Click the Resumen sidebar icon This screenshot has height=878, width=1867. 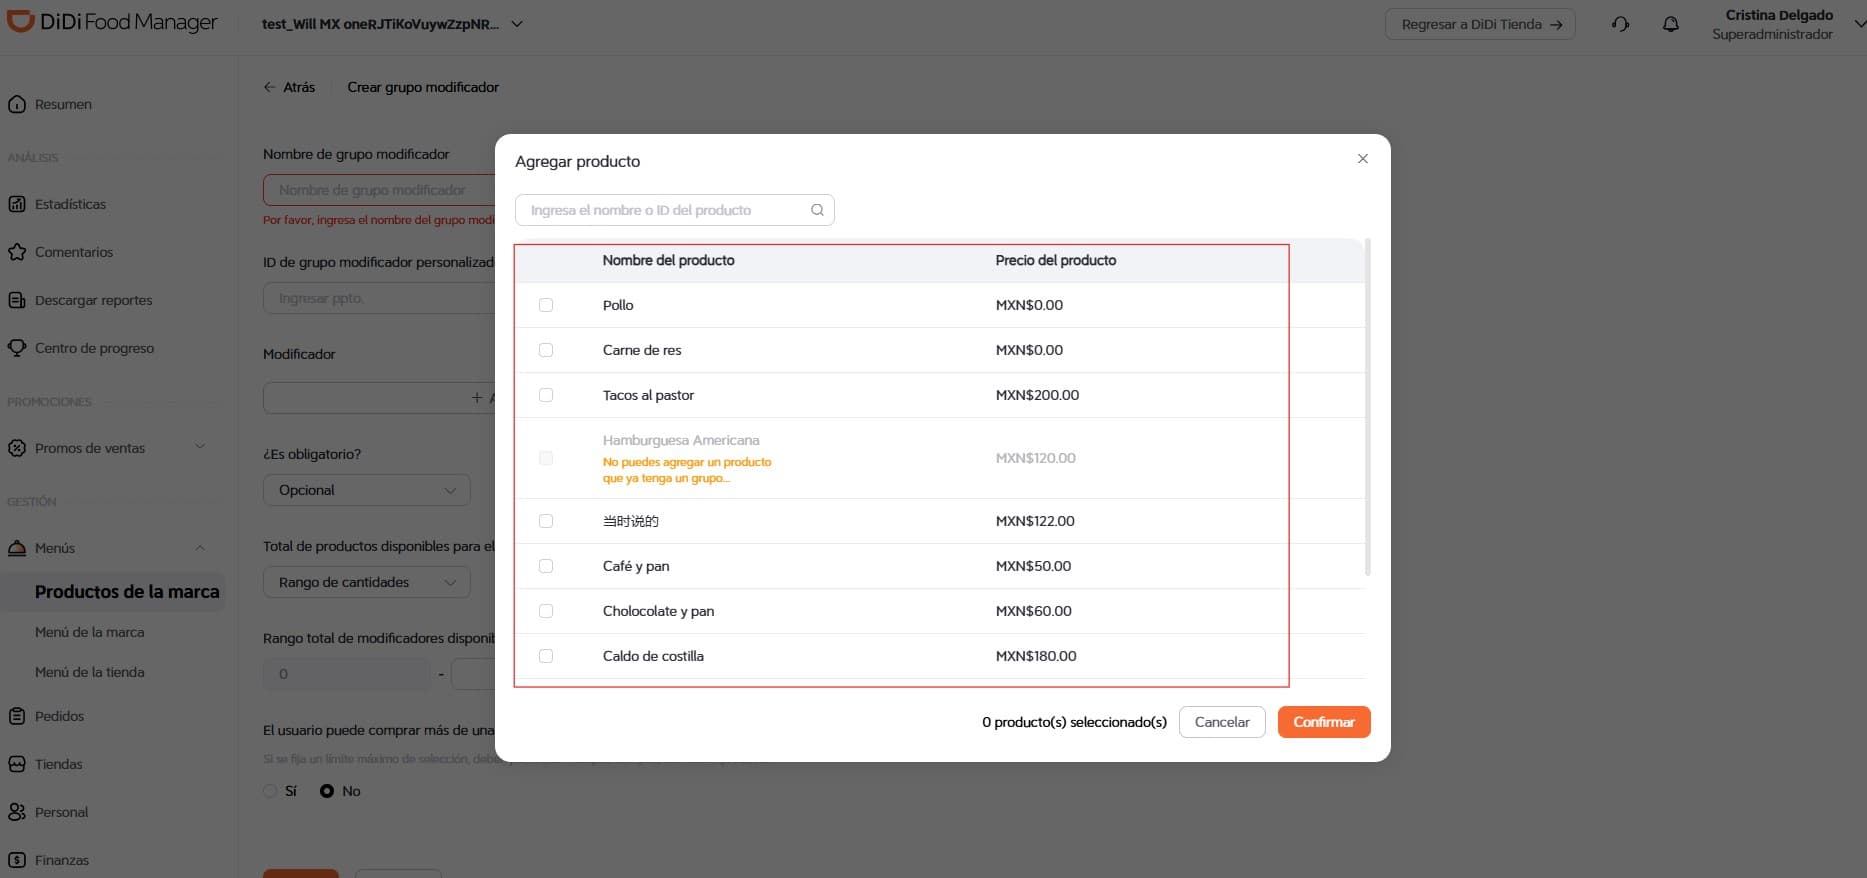coord(17,104)
